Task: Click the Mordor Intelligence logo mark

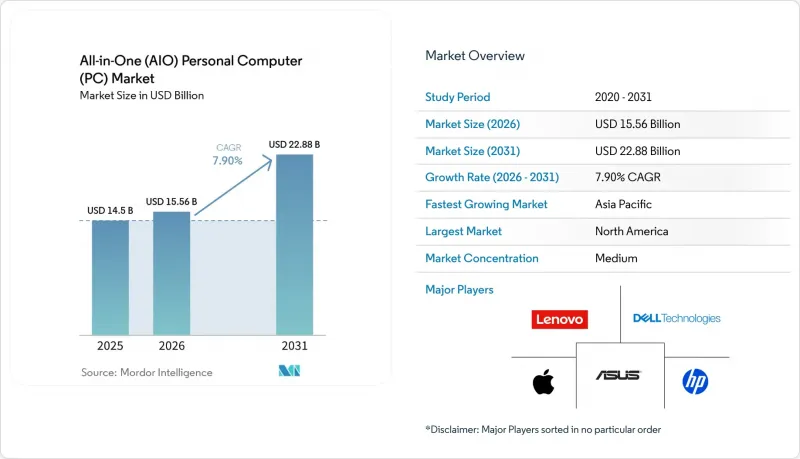Action: tap(289, 371)
